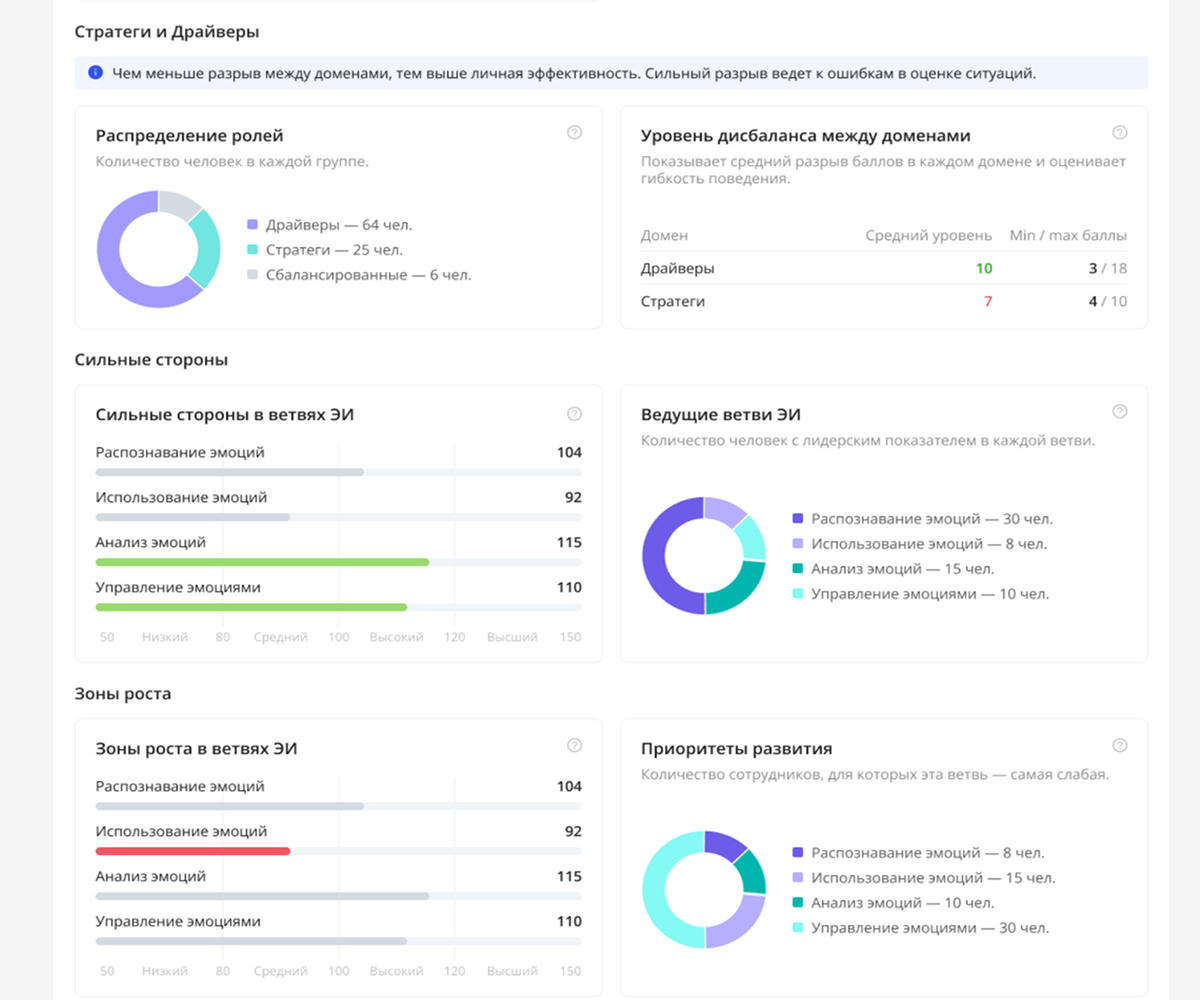Image resolution: width=1200 pixels, height=1000 pixels.
Task: Click the Приоритеты развития donut chart
Action: point(704,889)
